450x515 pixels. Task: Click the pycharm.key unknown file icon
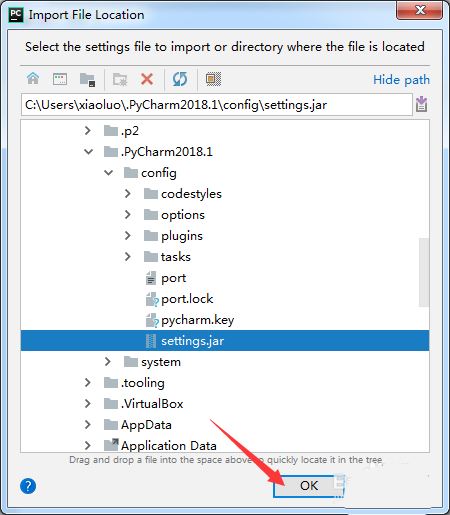click(152, 320)
